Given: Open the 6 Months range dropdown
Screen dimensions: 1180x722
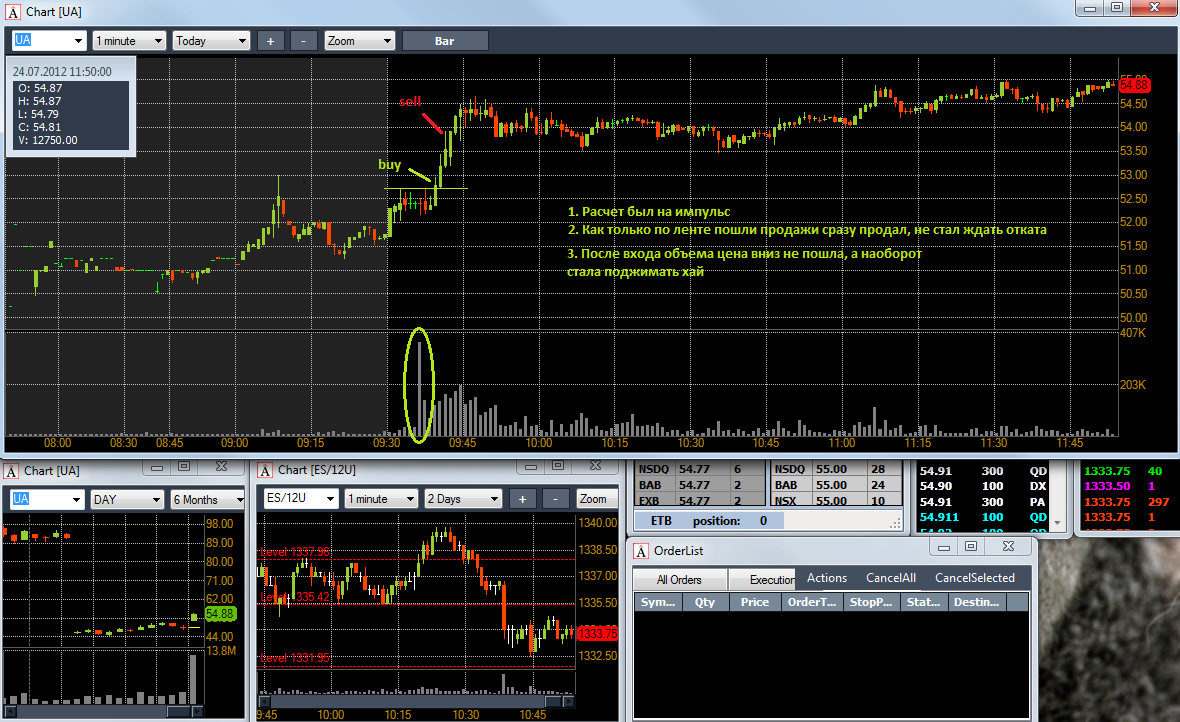Looking at the screenshot, I should 208,499.
